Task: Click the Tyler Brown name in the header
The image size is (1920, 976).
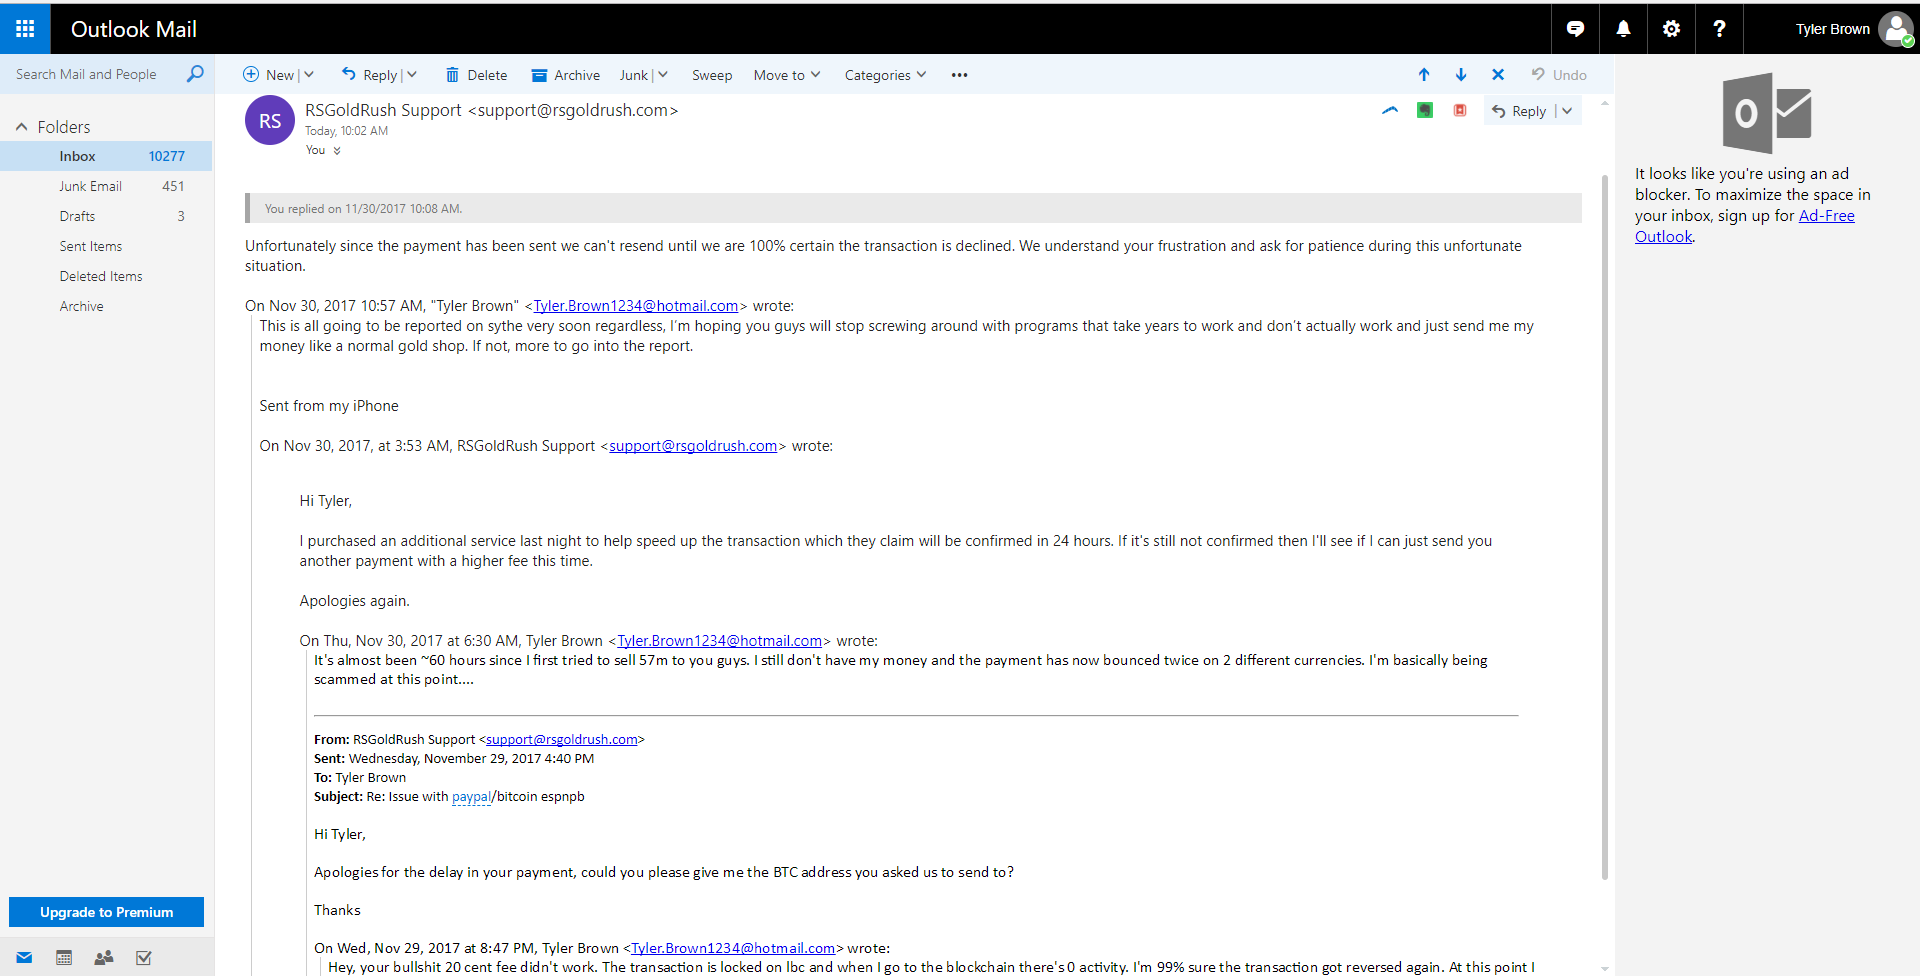Action: [1832, 29]
